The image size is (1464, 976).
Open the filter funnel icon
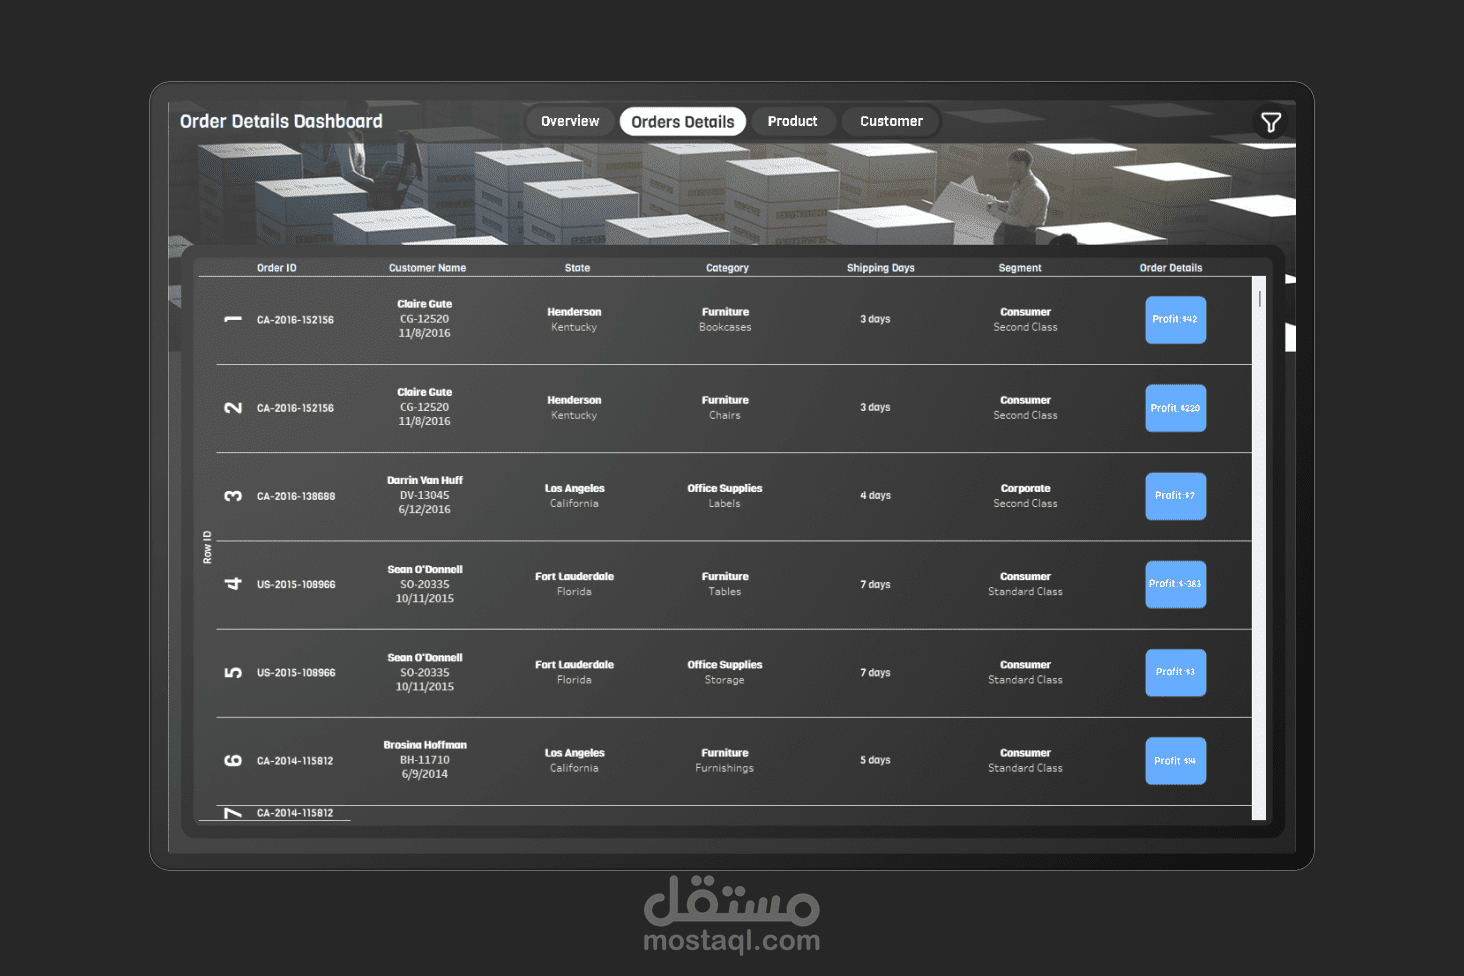(1270, 122)
